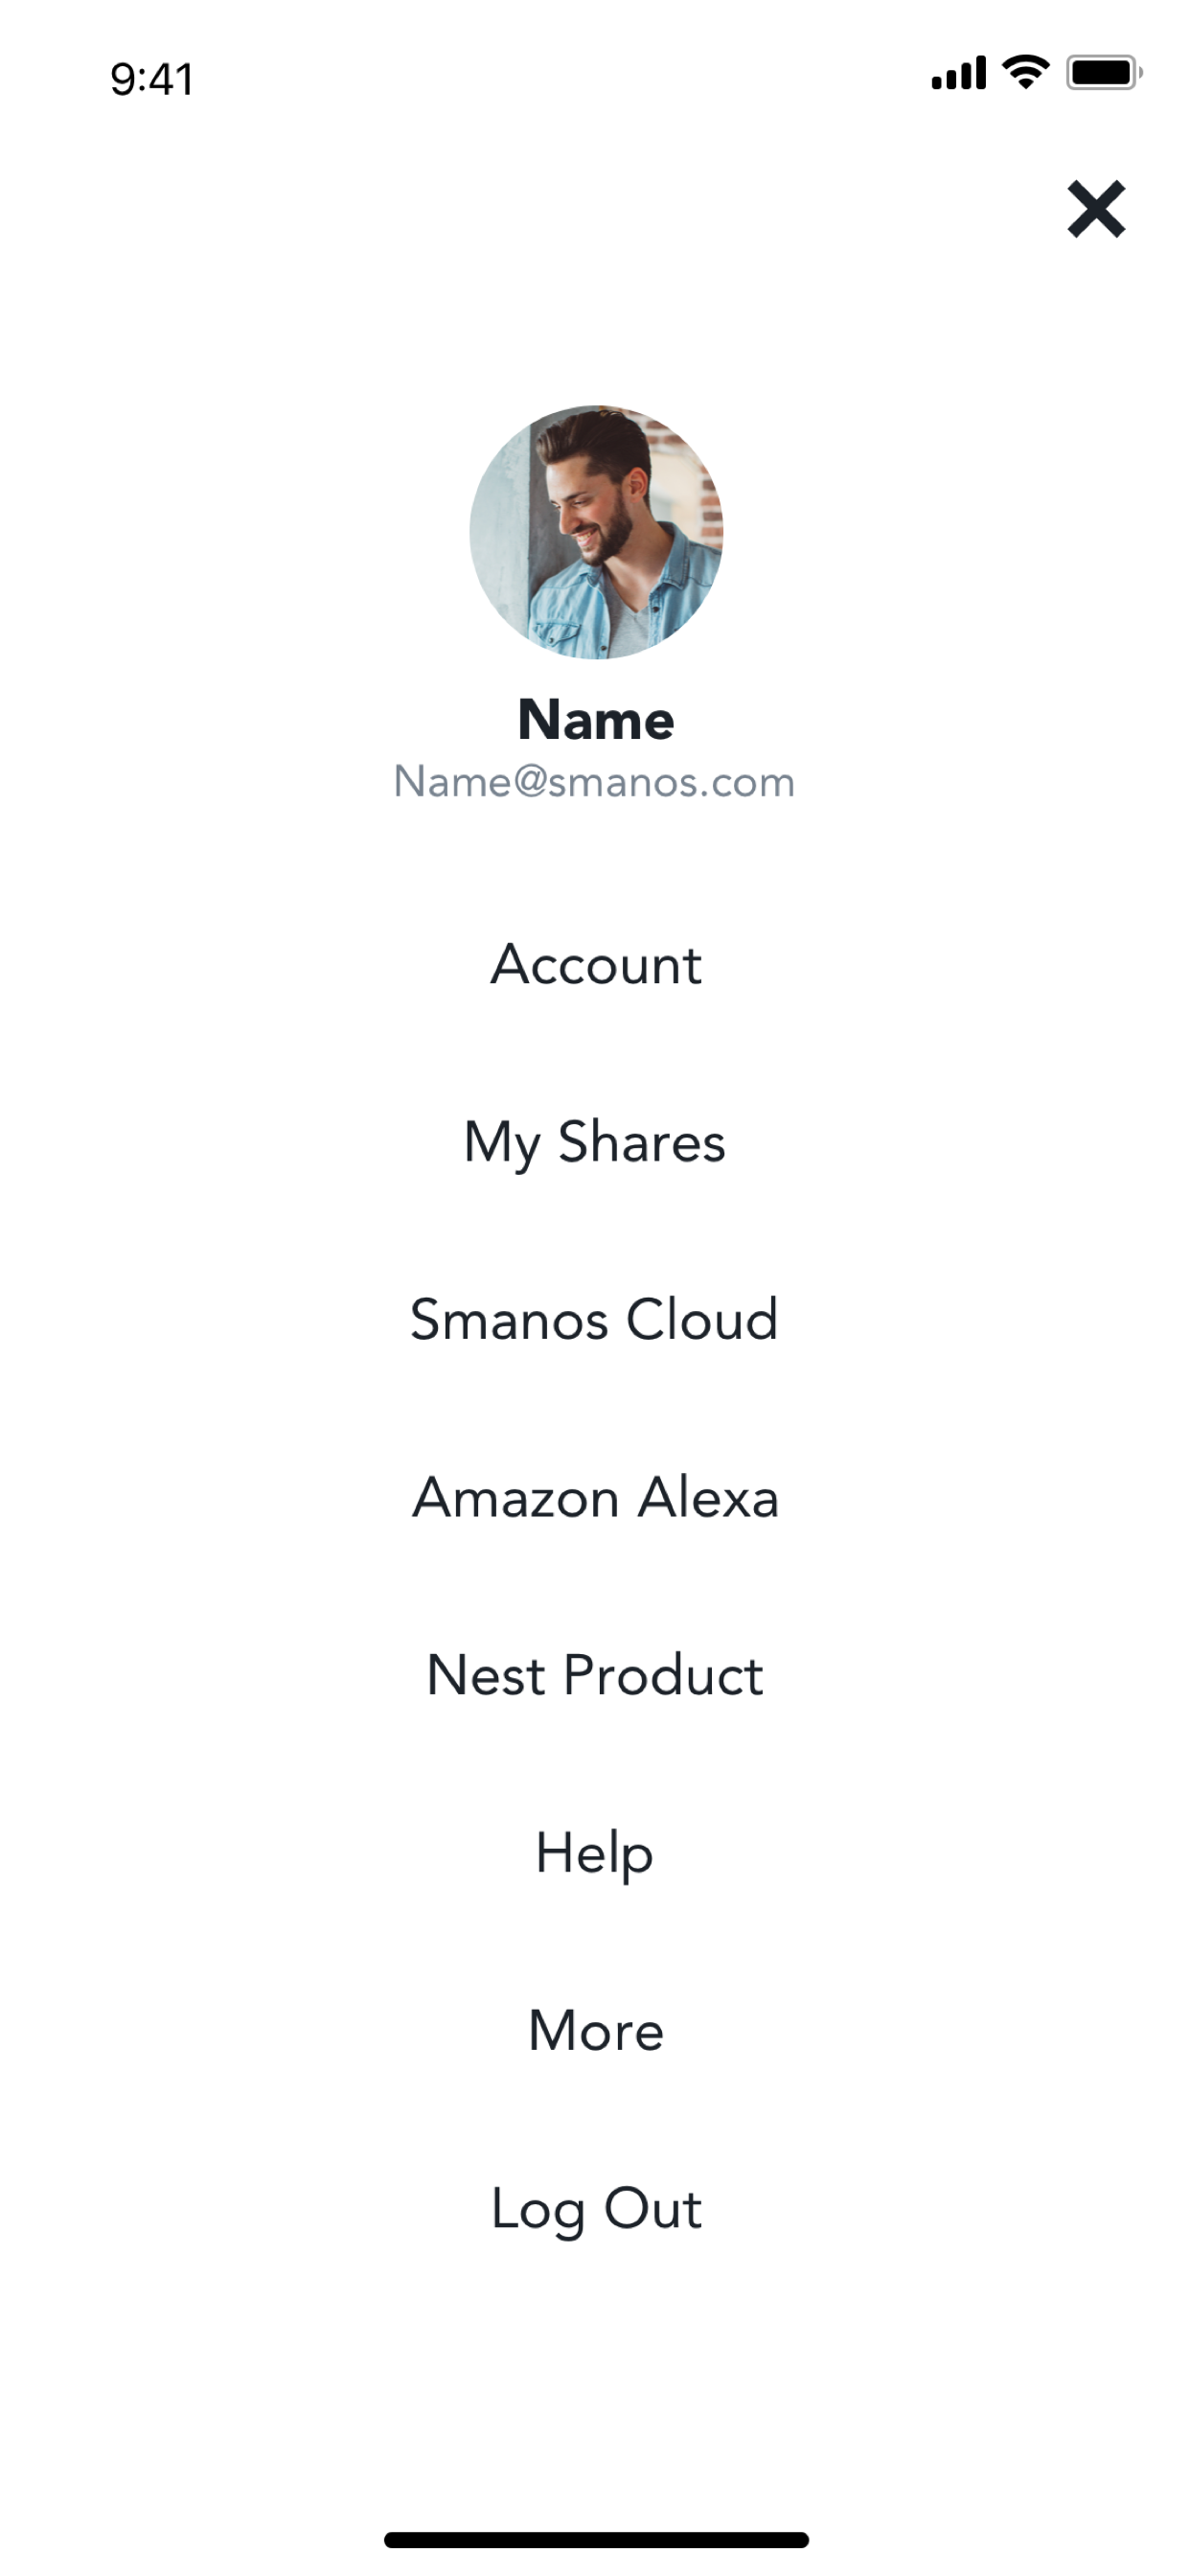Tap the cellular signal bars icon

[x=958, y=73]
